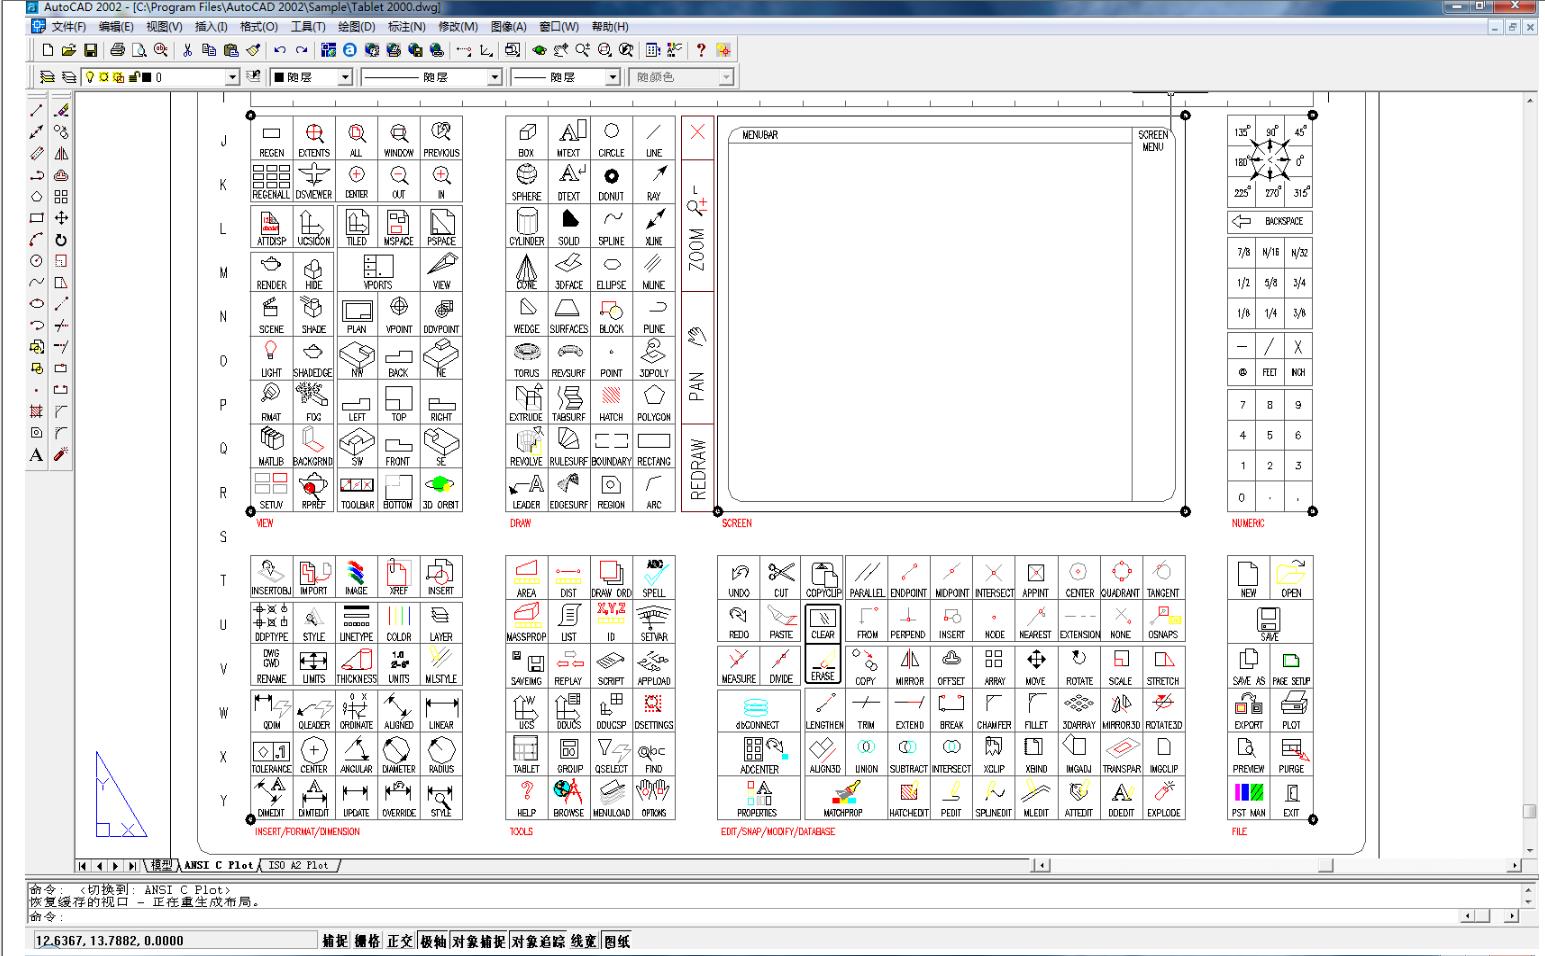The image size is (1545, 956).
Task: Select the Polygon draw tool
Action: (36, 196)
